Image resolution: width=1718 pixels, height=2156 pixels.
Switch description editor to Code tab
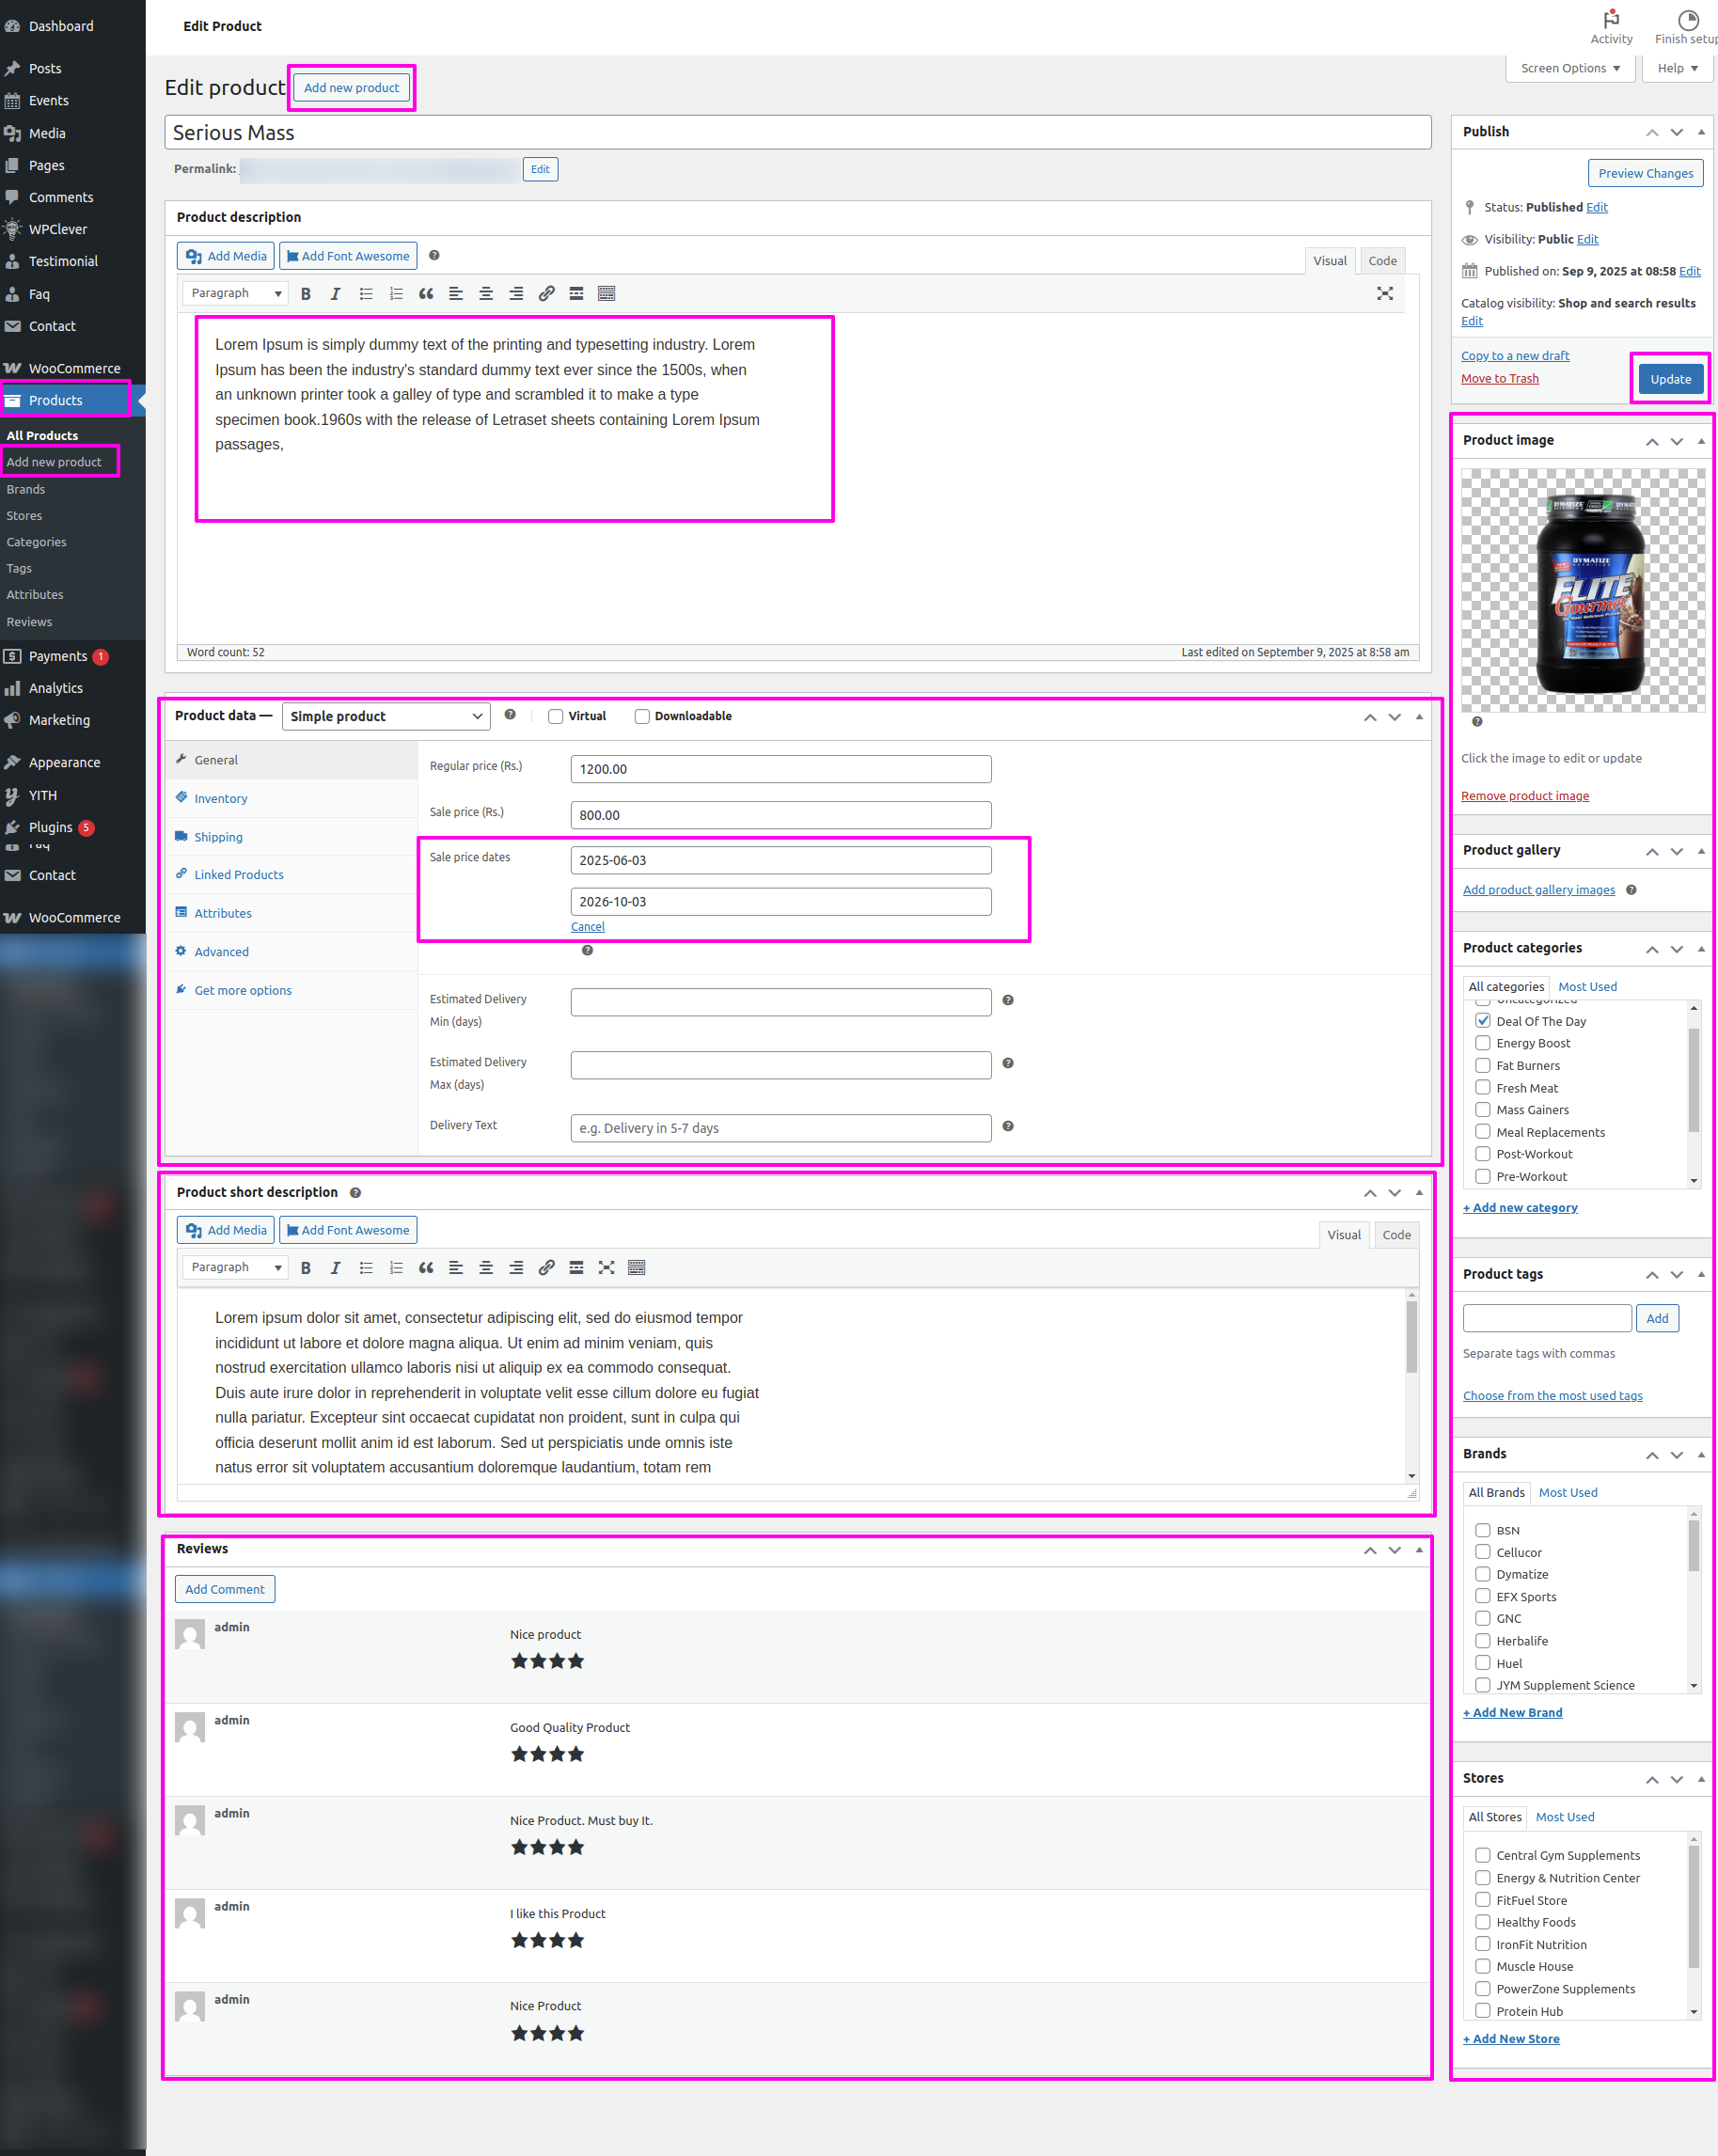coord(1382,261)
